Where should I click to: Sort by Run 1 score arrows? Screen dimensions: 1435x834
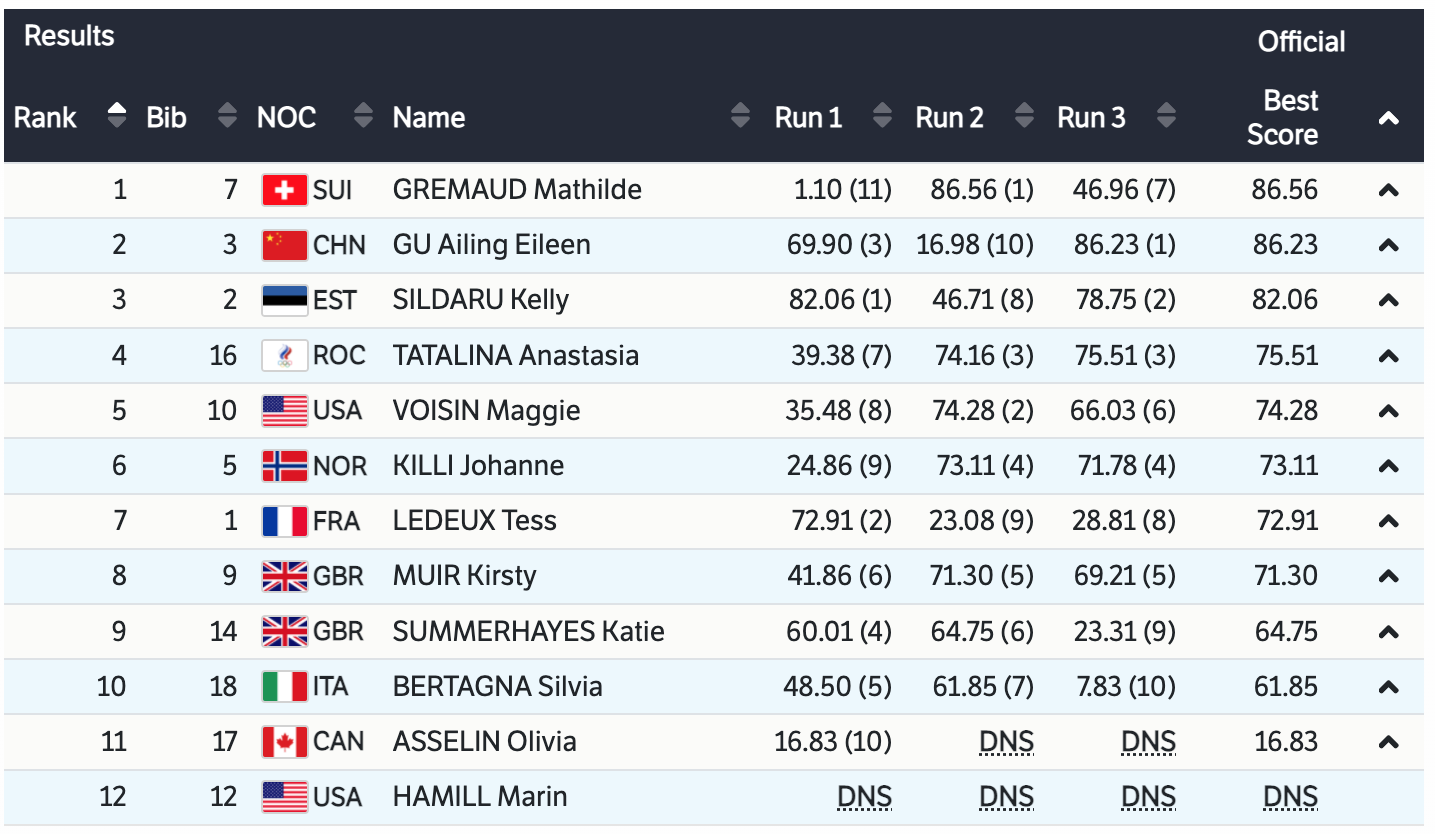(x=882, y=117)
